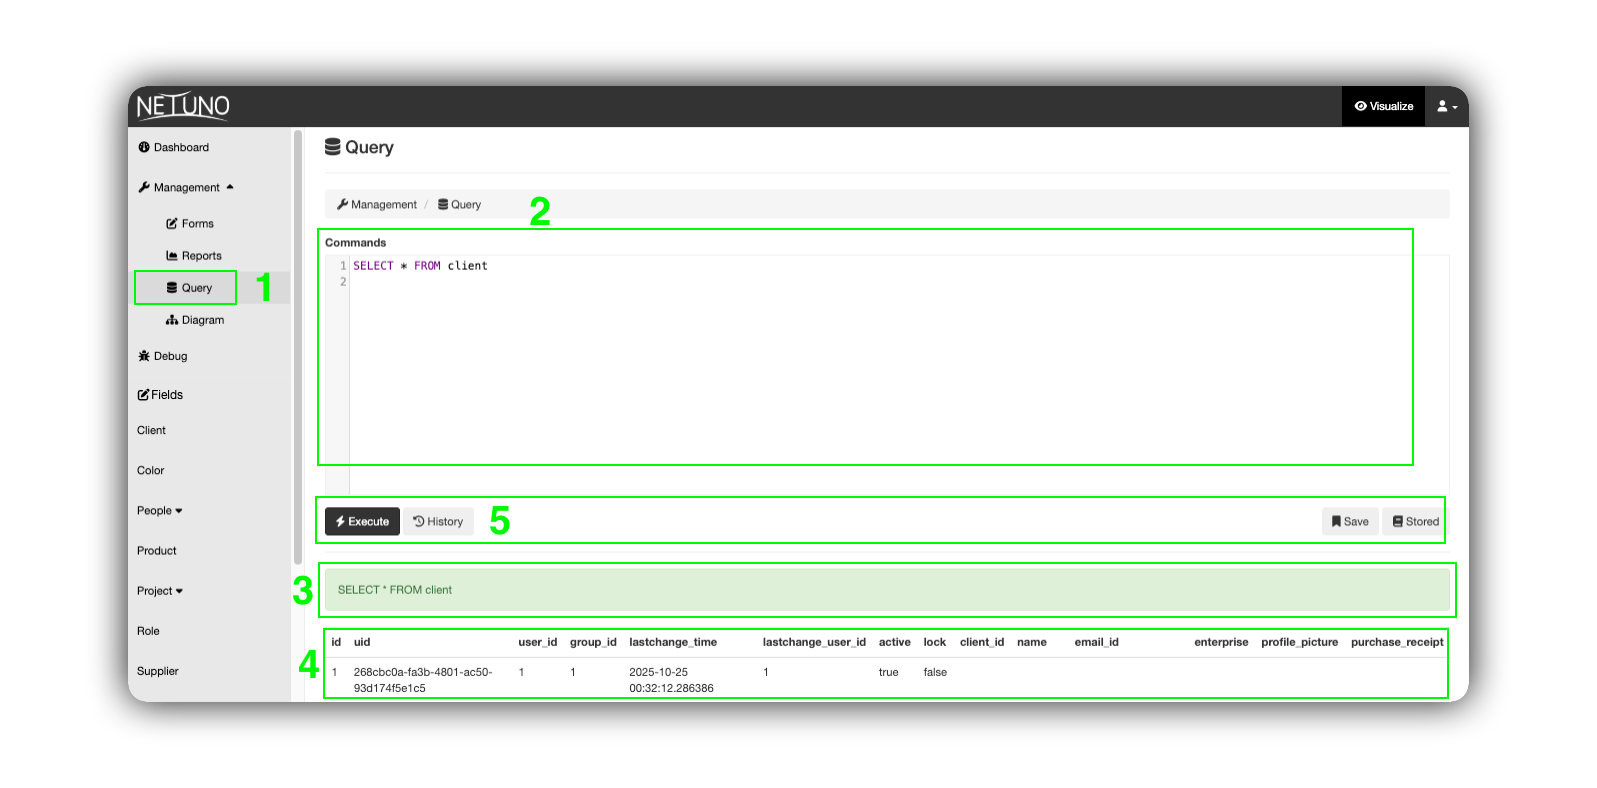Open the Visualize view

[x=1383, y=106]
